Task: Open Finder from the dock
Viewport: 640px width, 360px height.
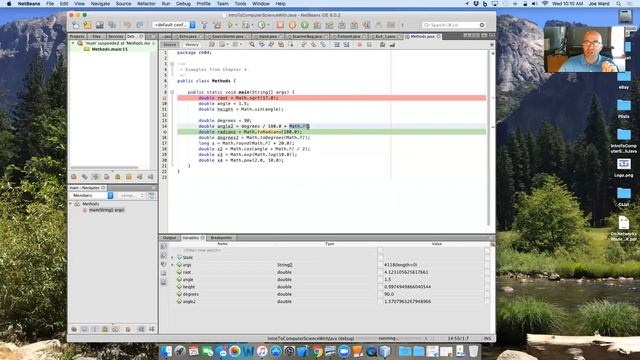Action: (166, 351)
